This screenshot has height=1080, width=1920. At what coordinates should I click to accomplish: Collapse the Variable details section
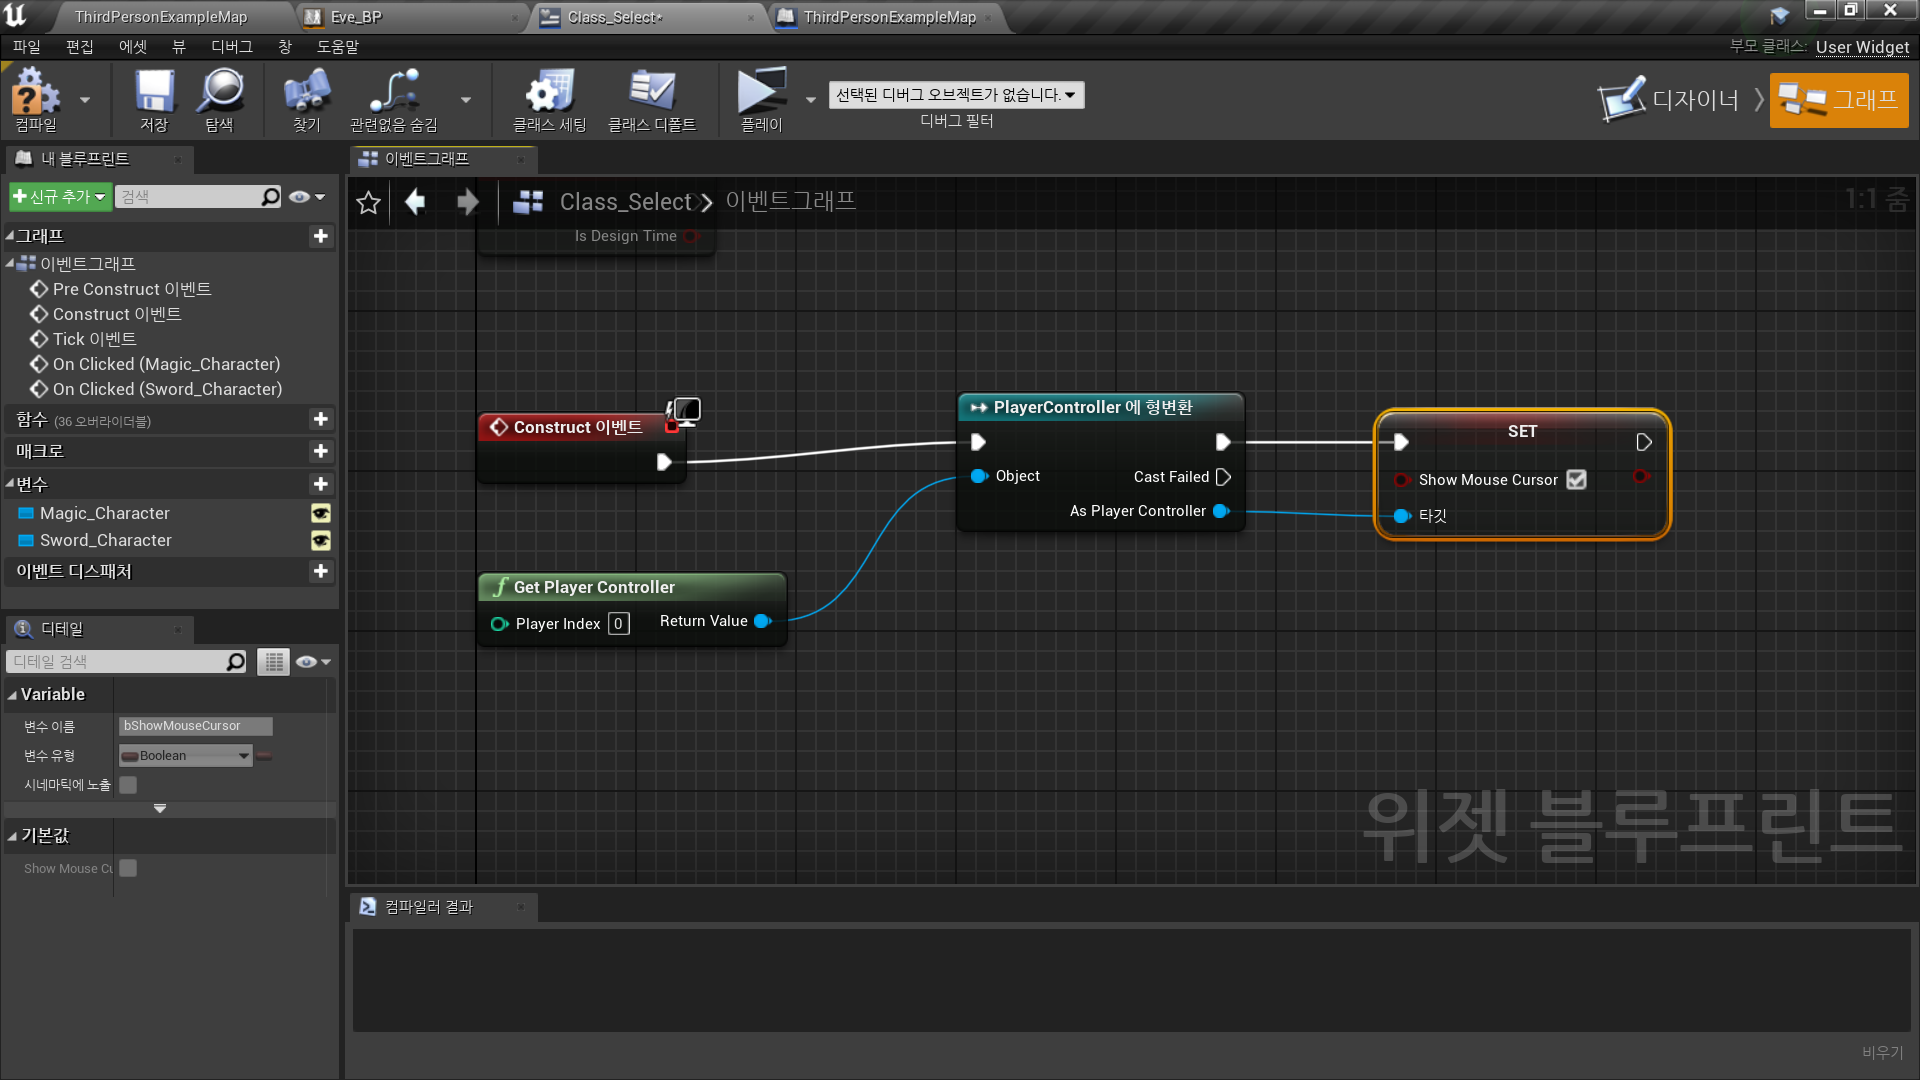[x=12, y=695]
